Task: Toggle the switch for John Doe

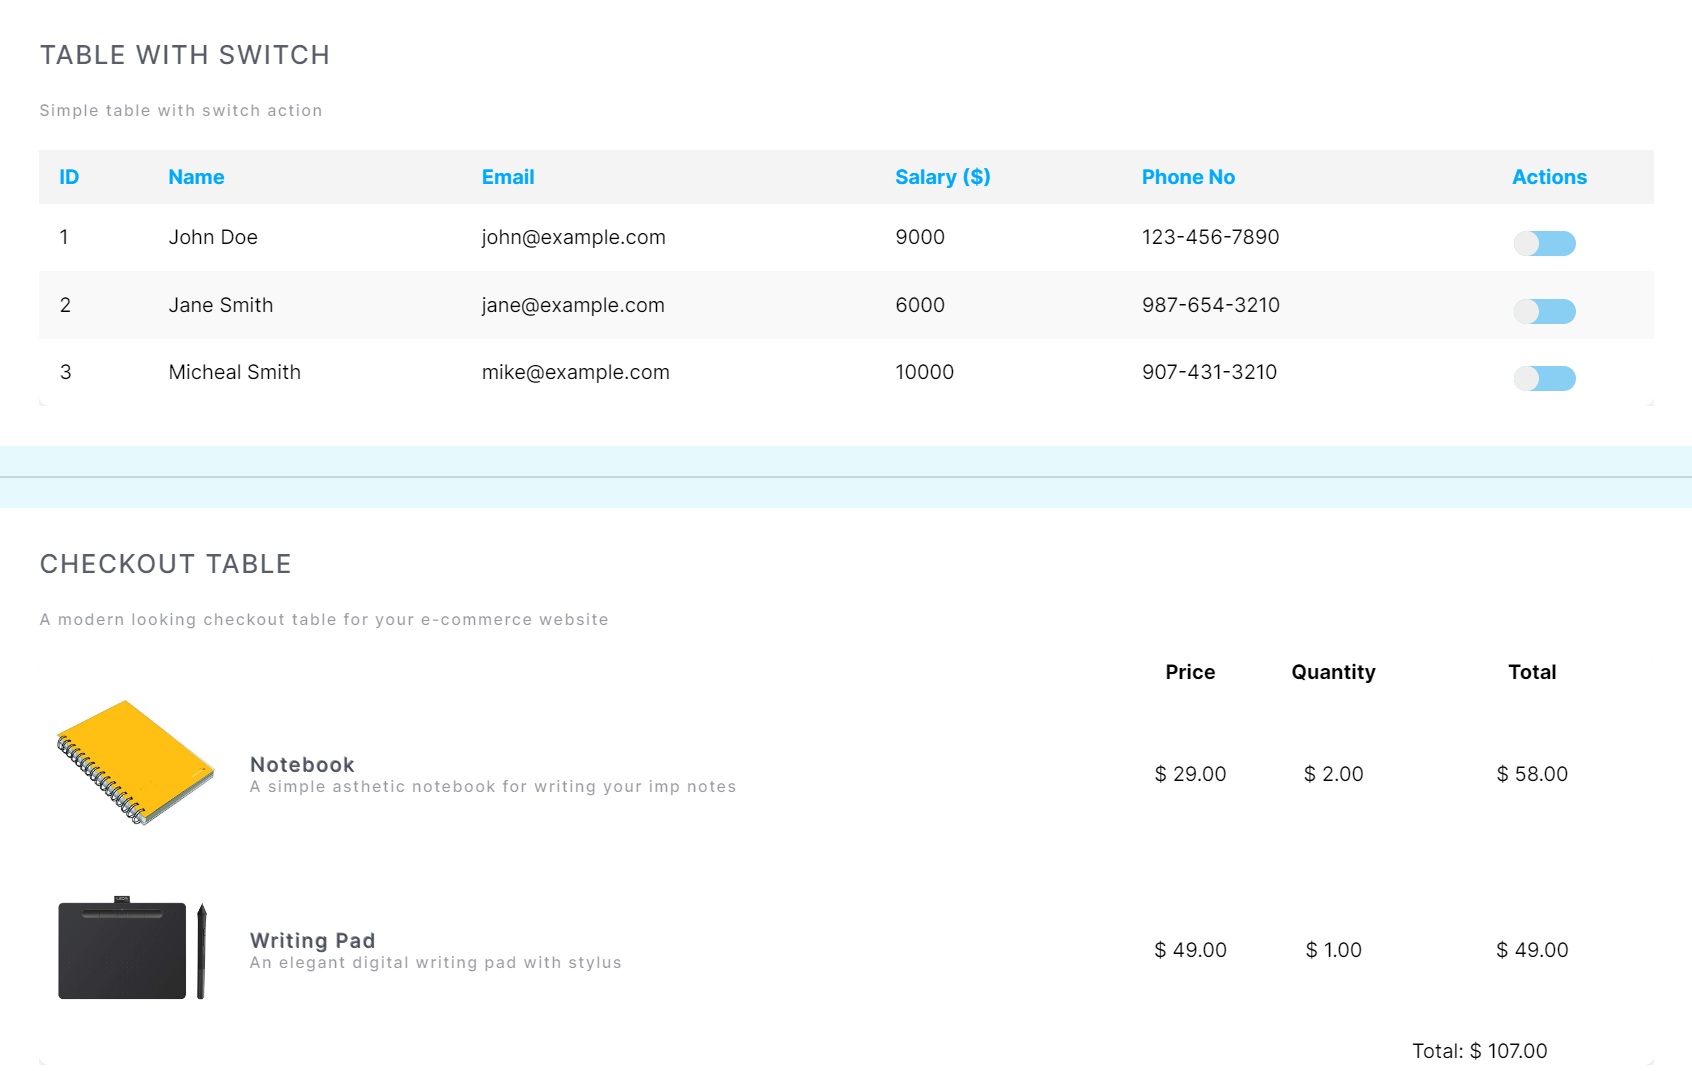Action: coord(1544,243)
